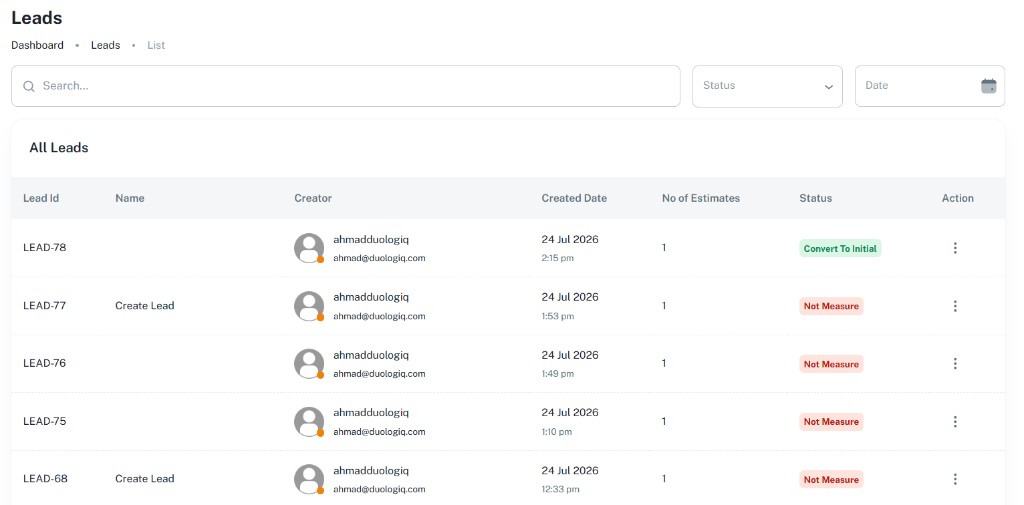Click Not Measure badge for LEAD-77
Screen dimensions: 1024x505
tap(831, 306)
